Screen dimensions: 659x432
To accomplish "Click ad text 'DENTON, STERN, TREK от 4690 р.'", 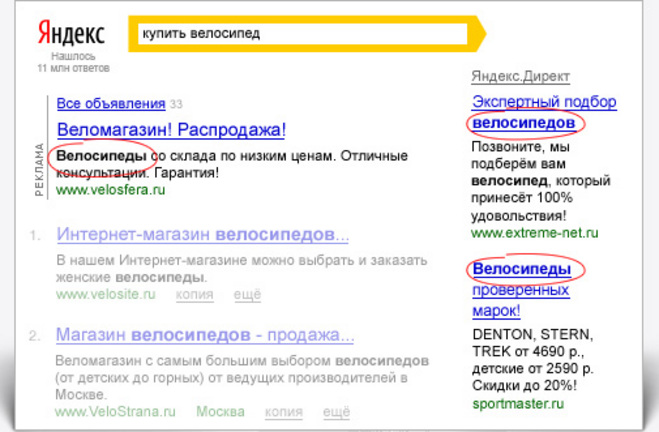I will (x=532, y=343).
